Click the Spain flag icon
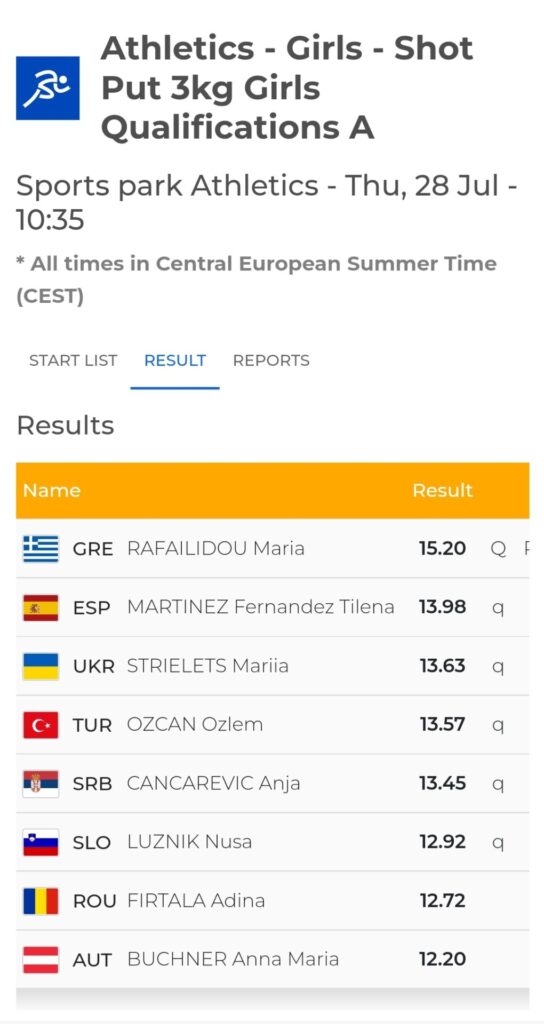544x1024 pixels. click(41, 607)
